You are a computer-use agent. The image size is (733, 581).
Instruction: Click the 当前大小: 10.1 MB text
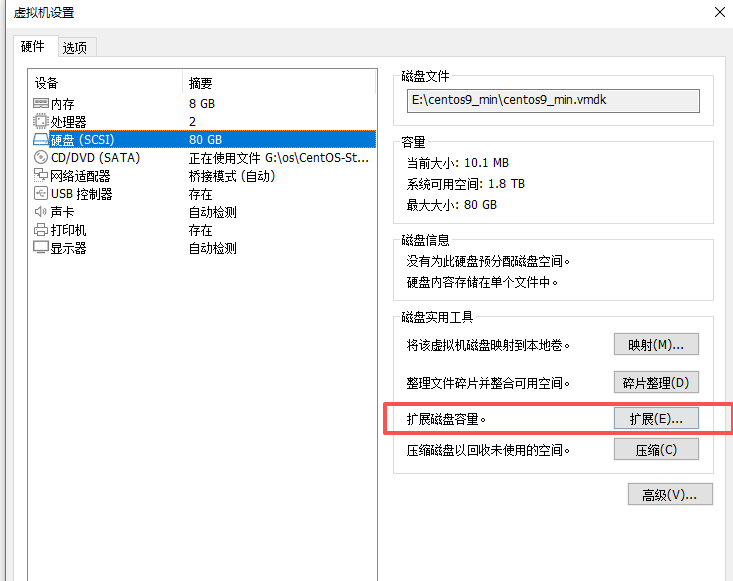[458, 163]
